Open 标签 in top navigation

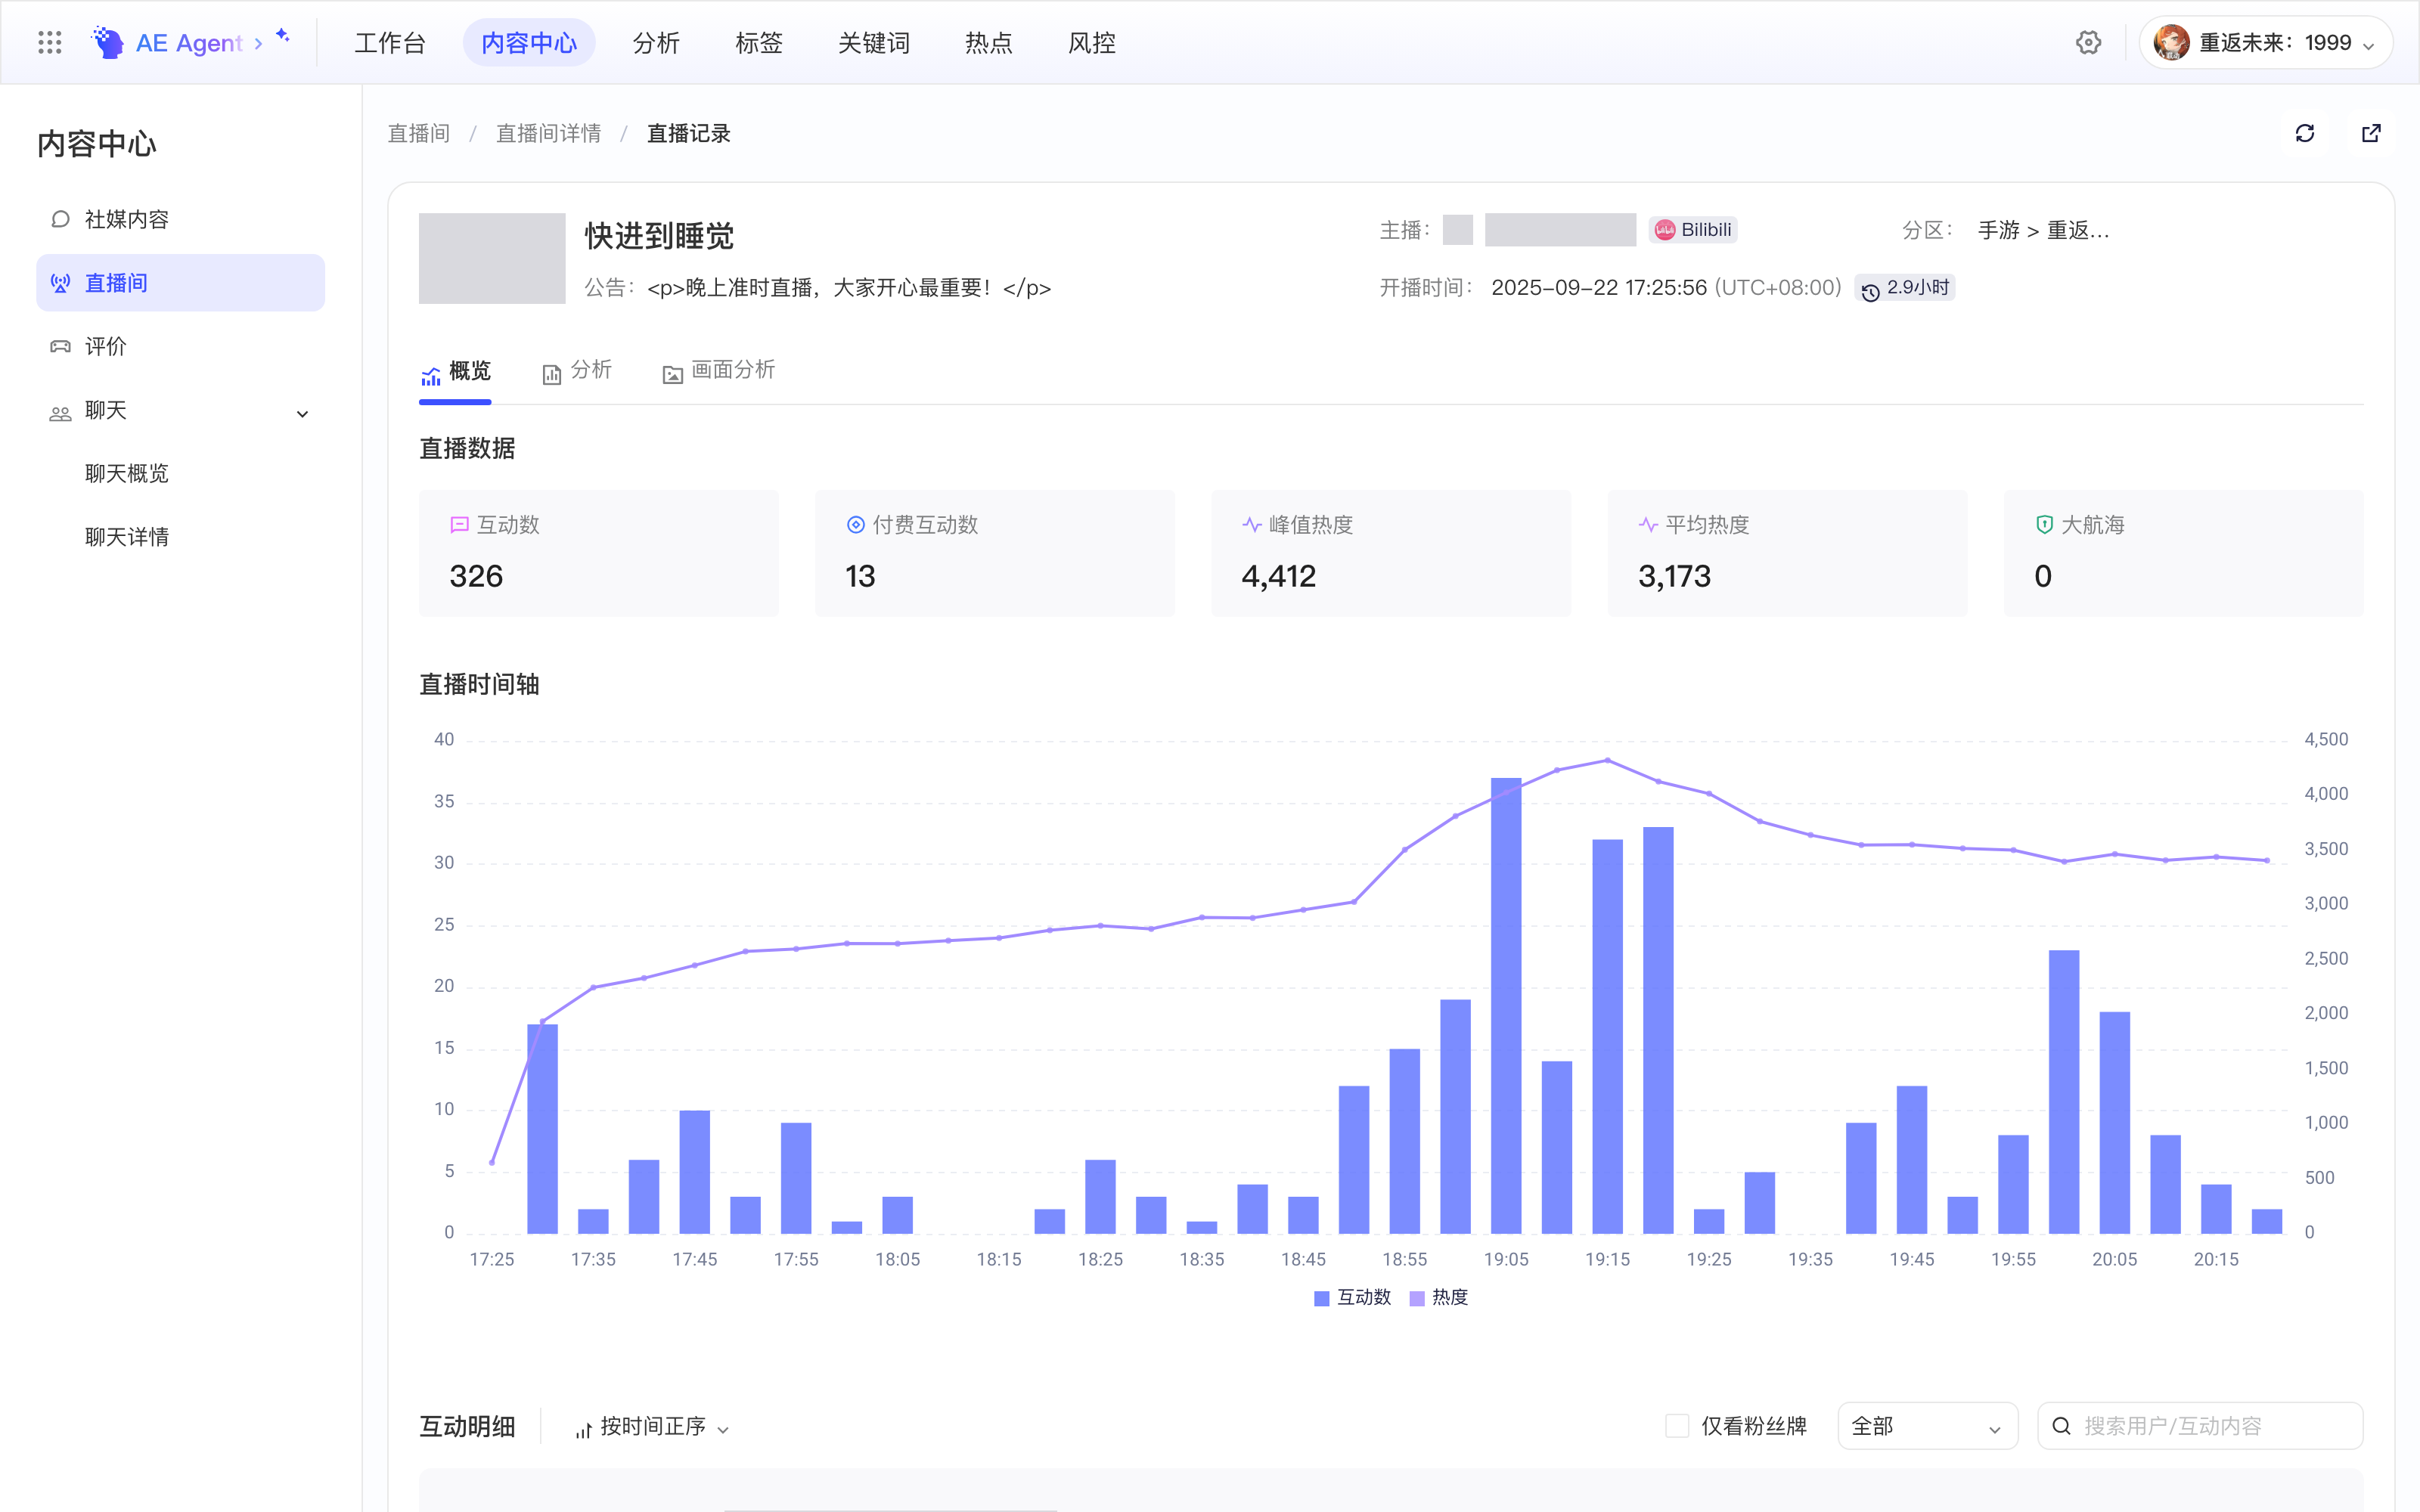pos(759,43)
